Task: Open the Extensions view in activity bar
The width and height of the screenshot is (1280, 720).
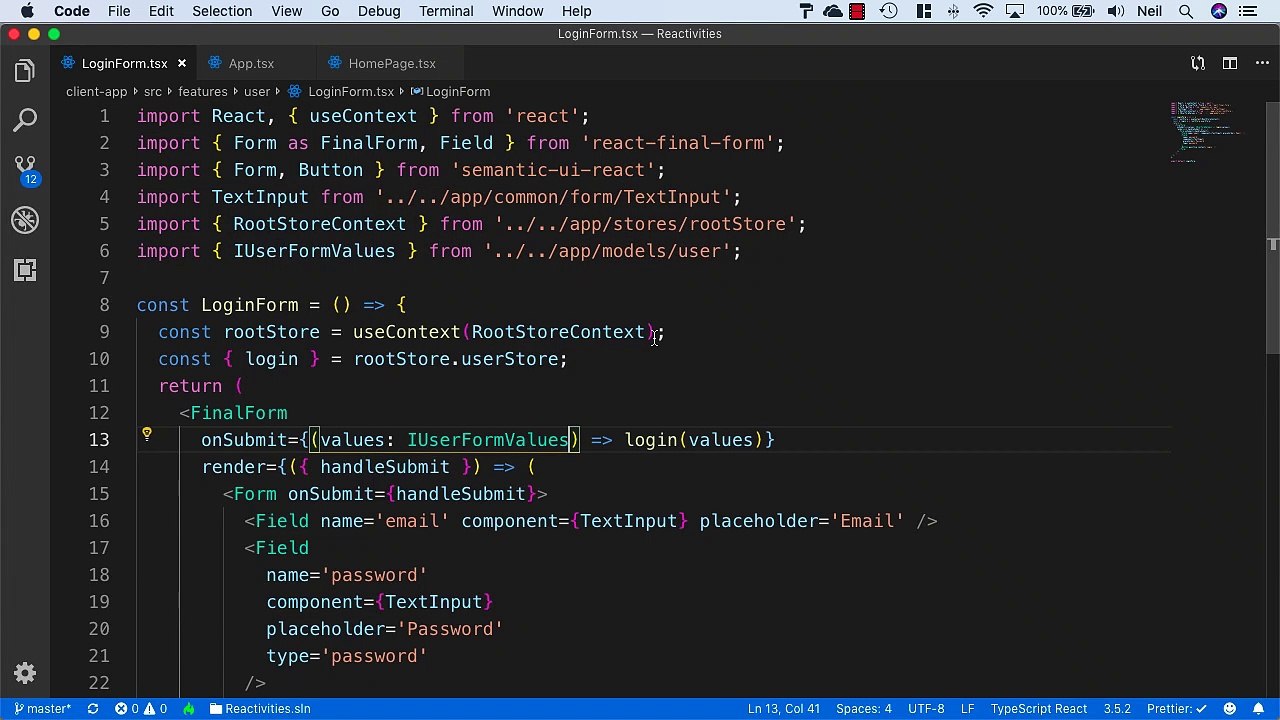Action: 25,270
